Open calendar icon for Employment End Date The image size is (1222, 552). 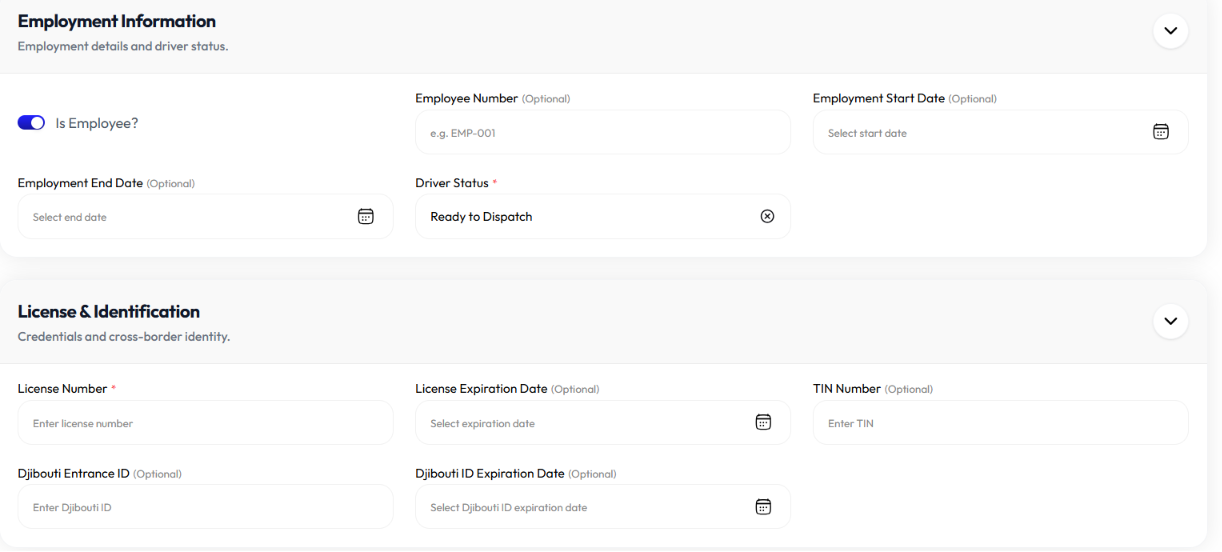click(x=366, y=216)
